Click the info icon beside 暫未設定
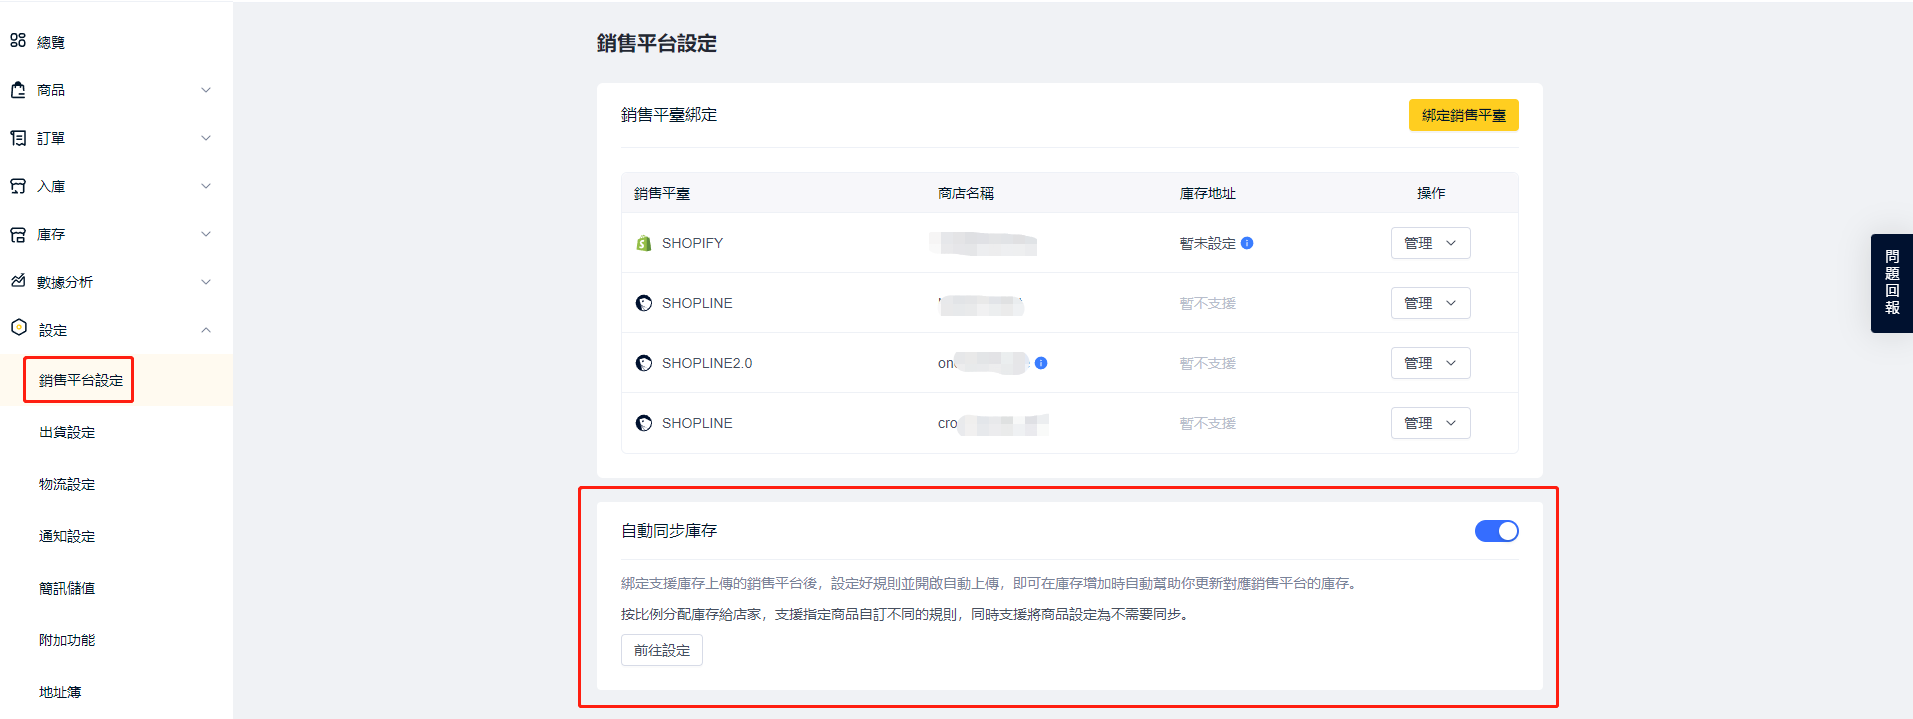Screen dimensions: 1913x719 pos(1247,243)
